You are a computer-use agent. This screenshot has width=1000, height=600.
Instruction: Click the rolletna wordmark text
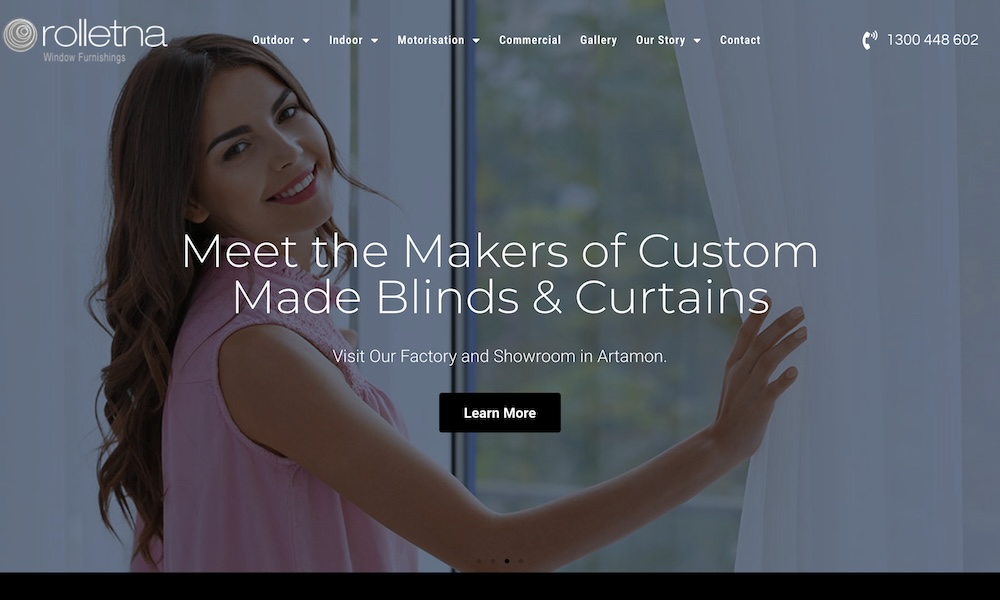(104, 34)
